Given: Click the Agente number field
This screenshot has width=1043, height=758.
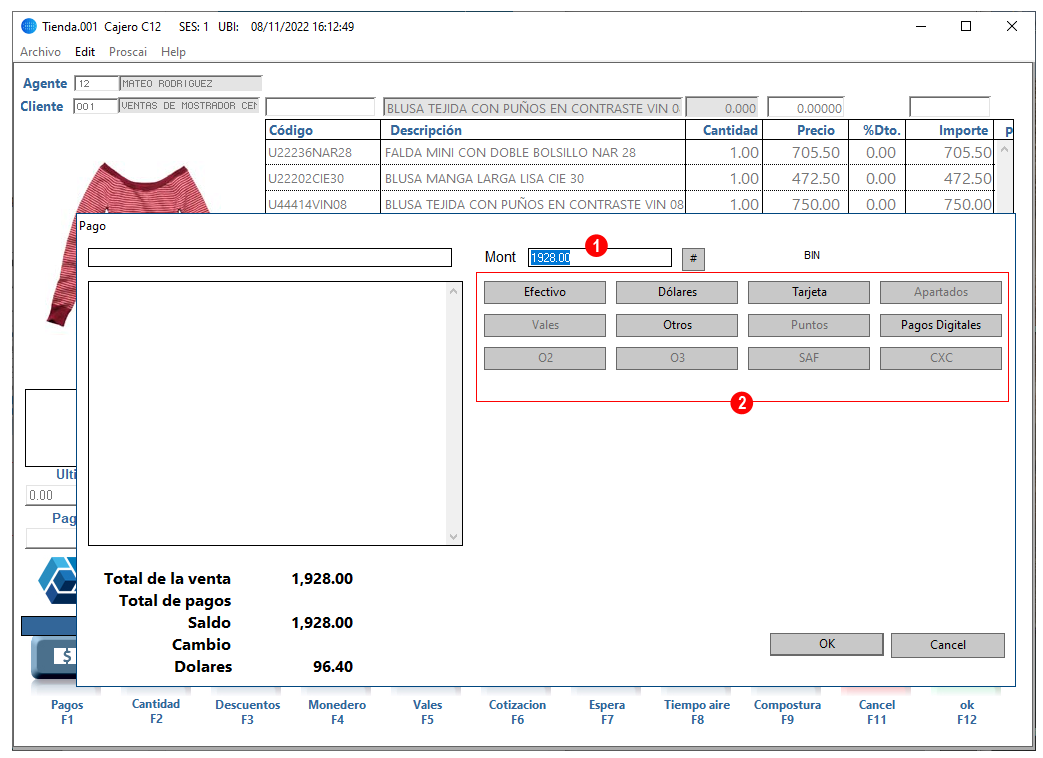Looking at the screenshot, I should 96,84.
